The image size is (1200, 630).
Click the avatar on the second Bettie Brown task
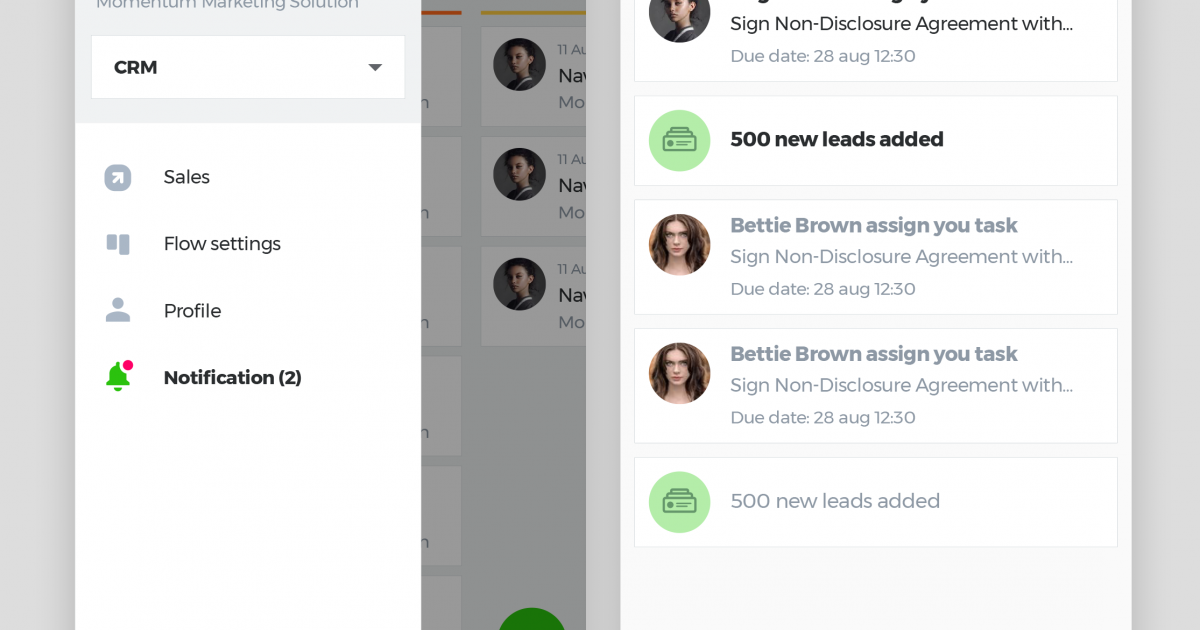680,373
